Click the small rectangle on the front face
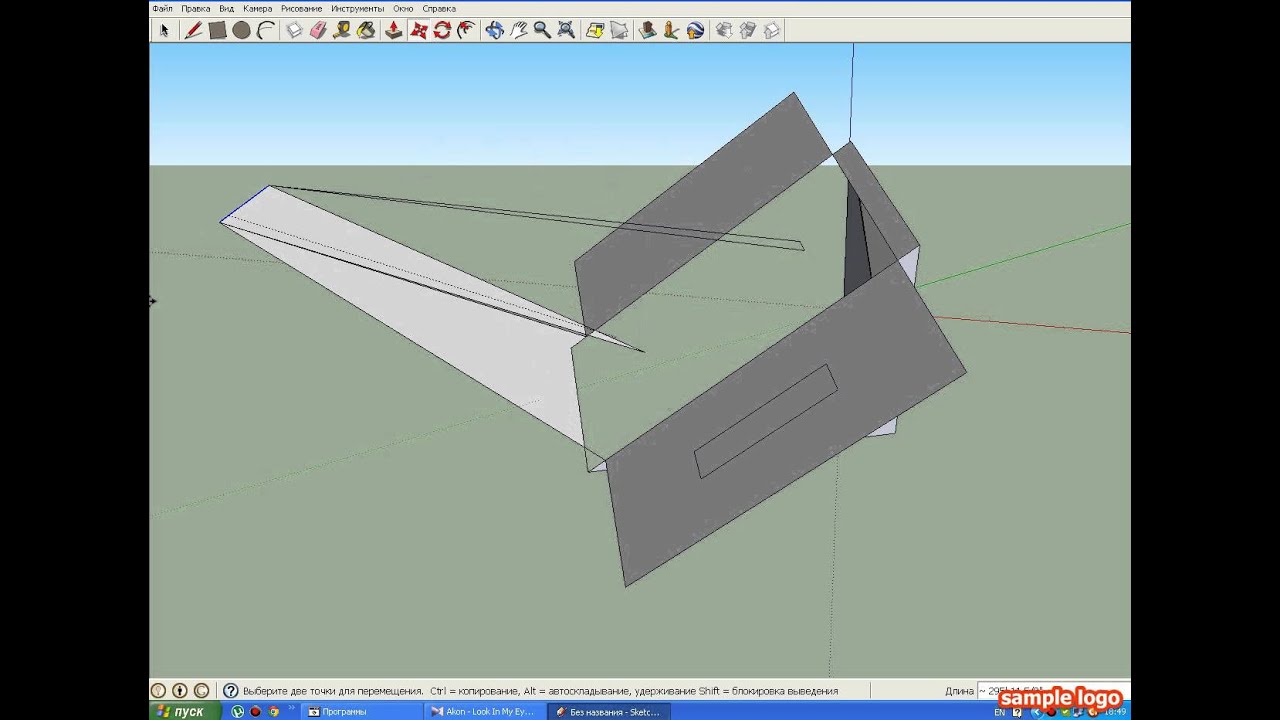The image size is (1280, 720). click(766, 421)
